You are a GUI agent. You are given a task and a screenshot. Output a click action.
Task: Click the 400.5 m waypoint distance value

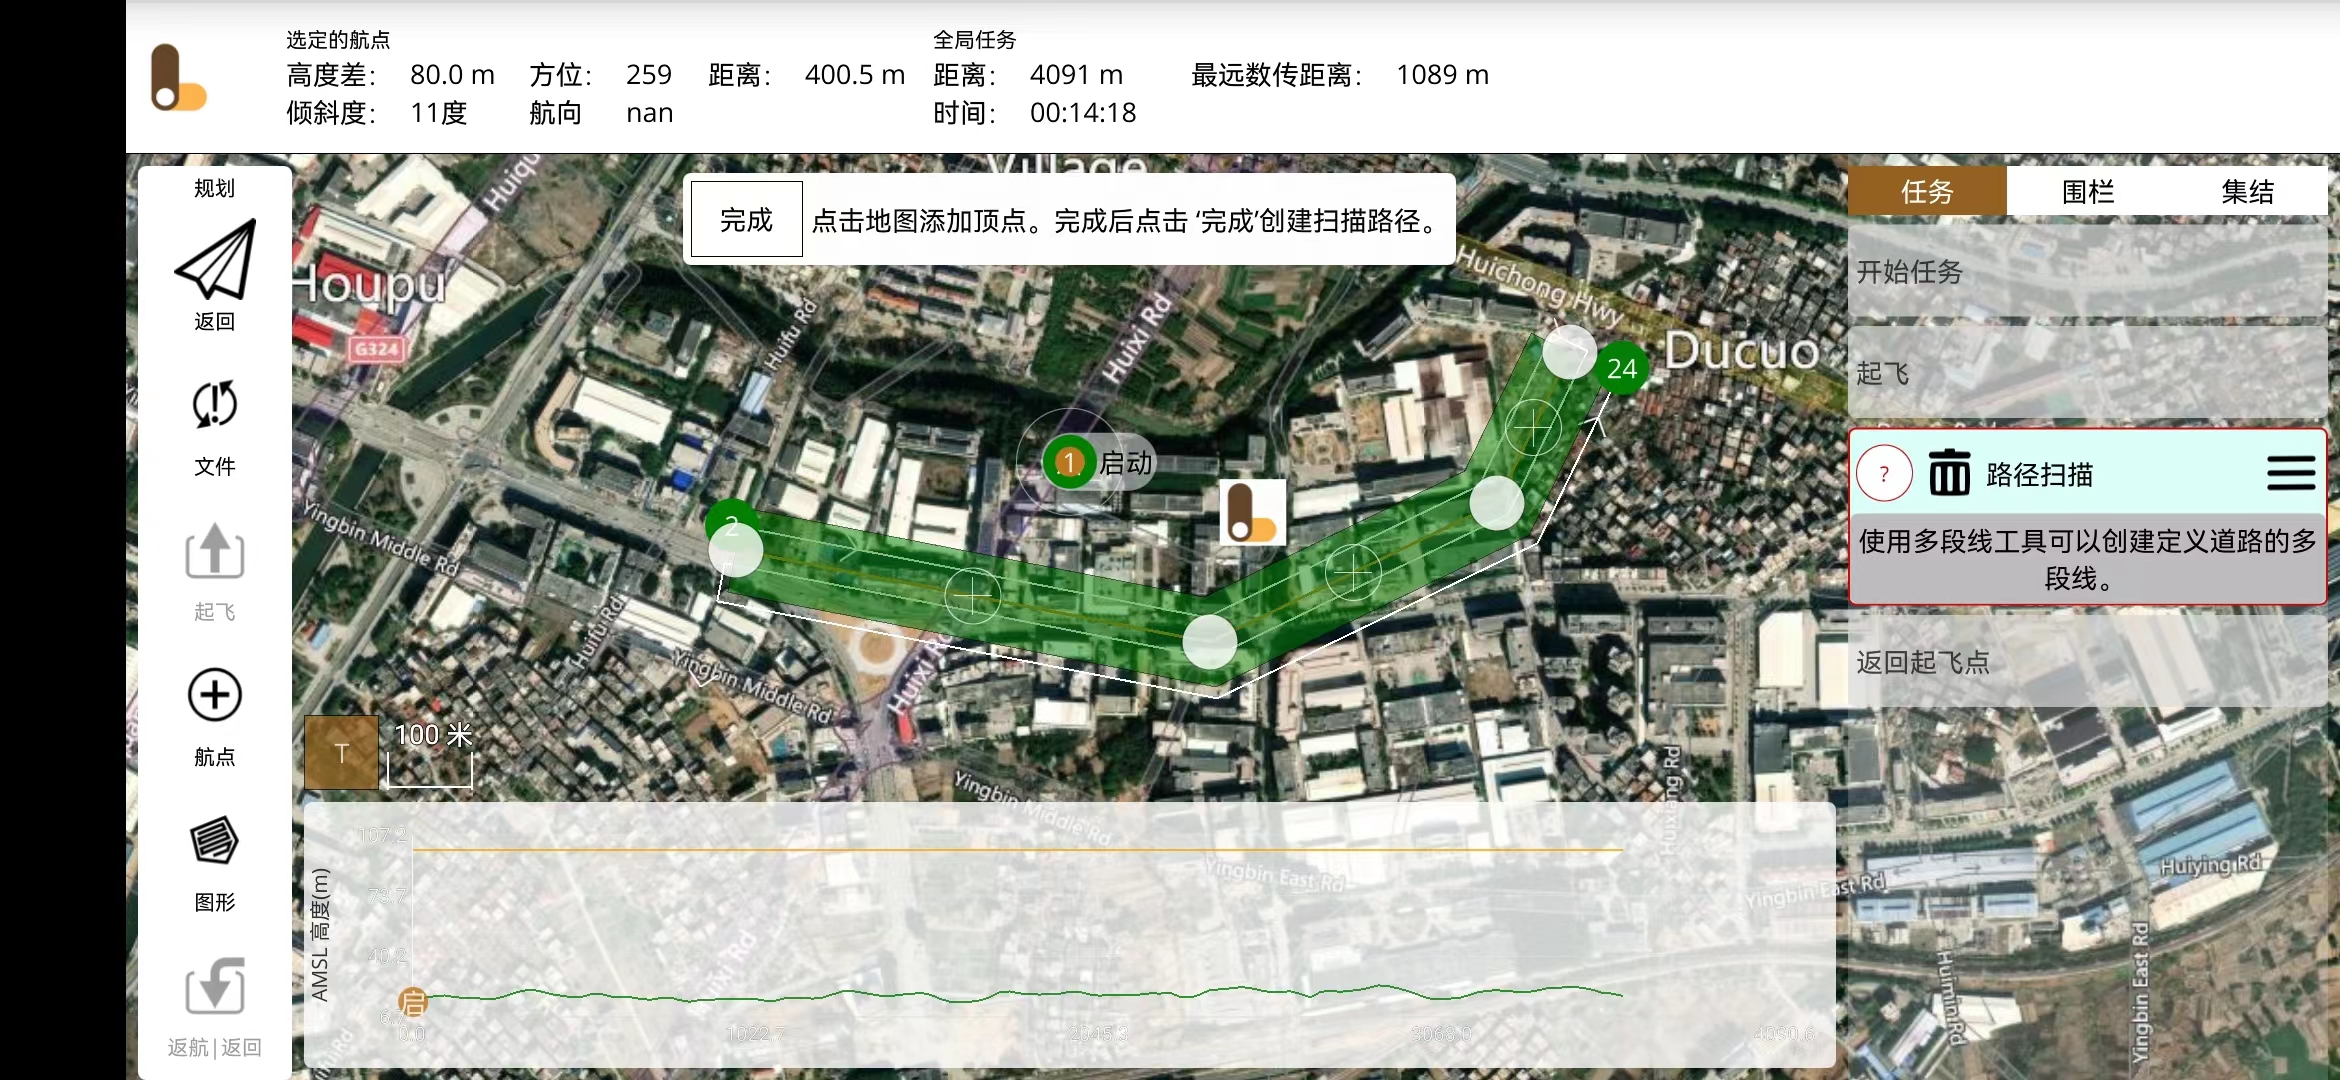(x=854, y=75)
